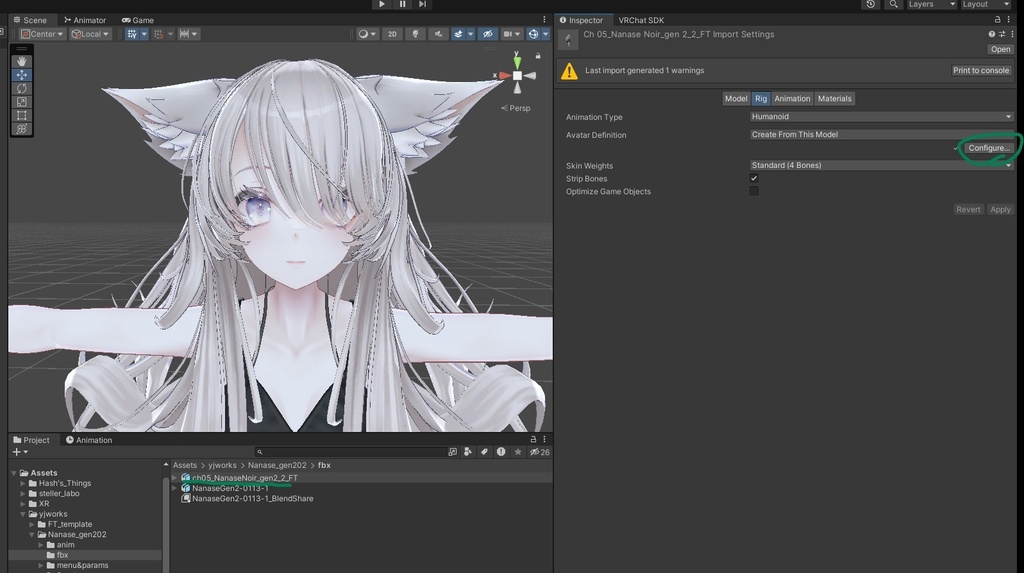
Task: Open Skin Weights dropdown
Action: click(881, 165)
